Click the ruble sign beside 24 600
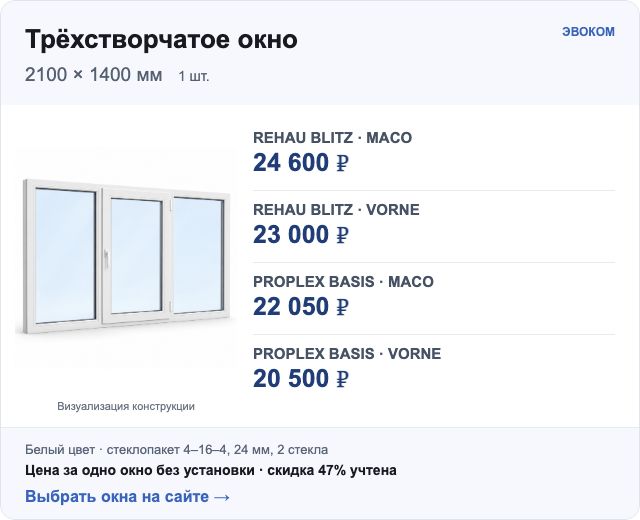The height and width of the screenshot is (520, 640). click(x=342, y=162)
